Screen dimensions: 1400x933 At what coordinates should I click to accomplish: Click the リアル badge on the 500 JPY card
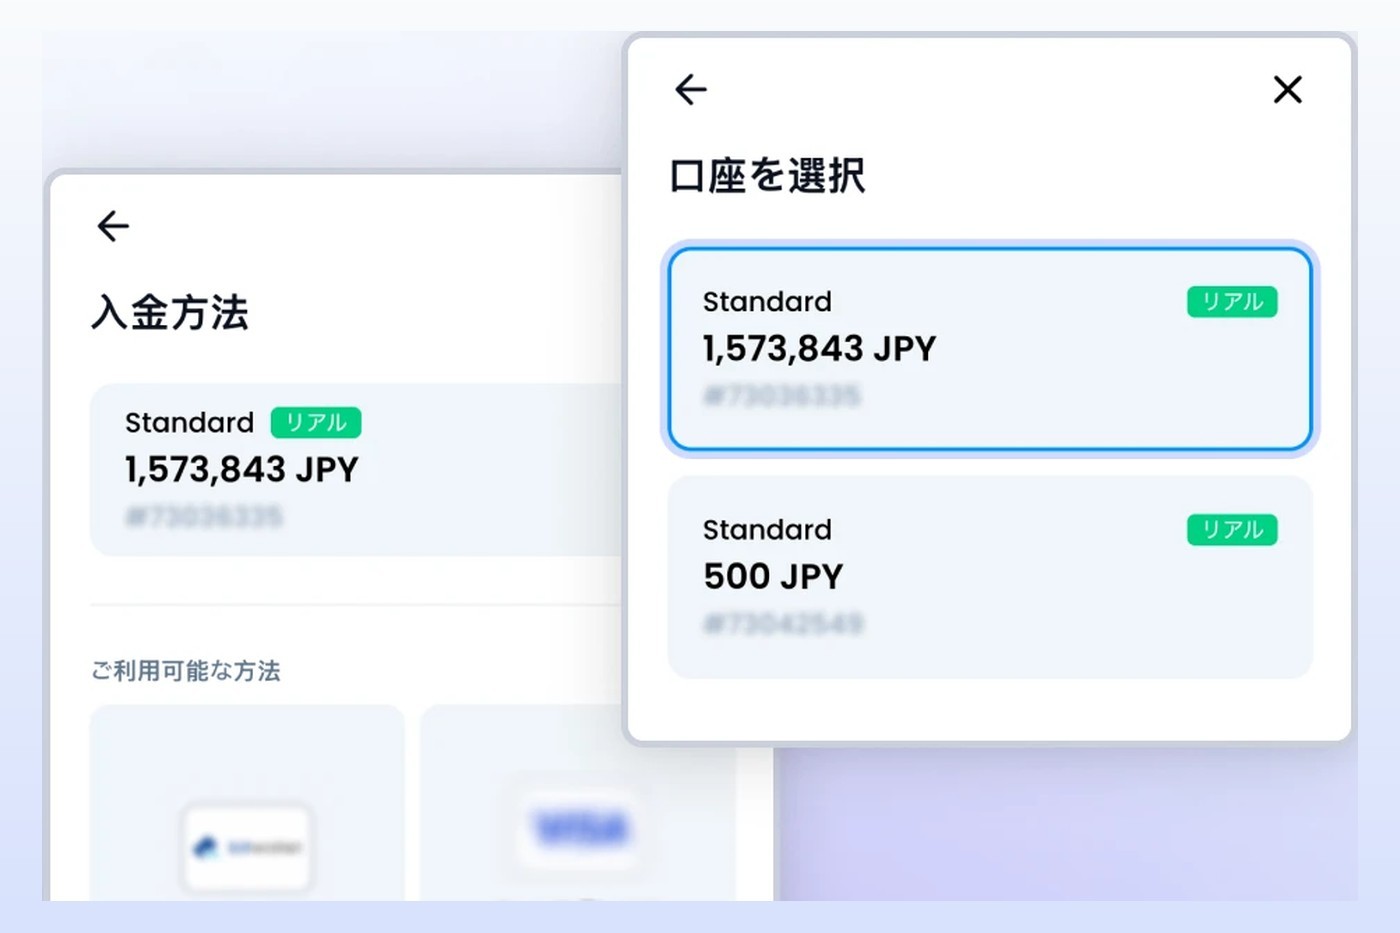click(1232, 530)
